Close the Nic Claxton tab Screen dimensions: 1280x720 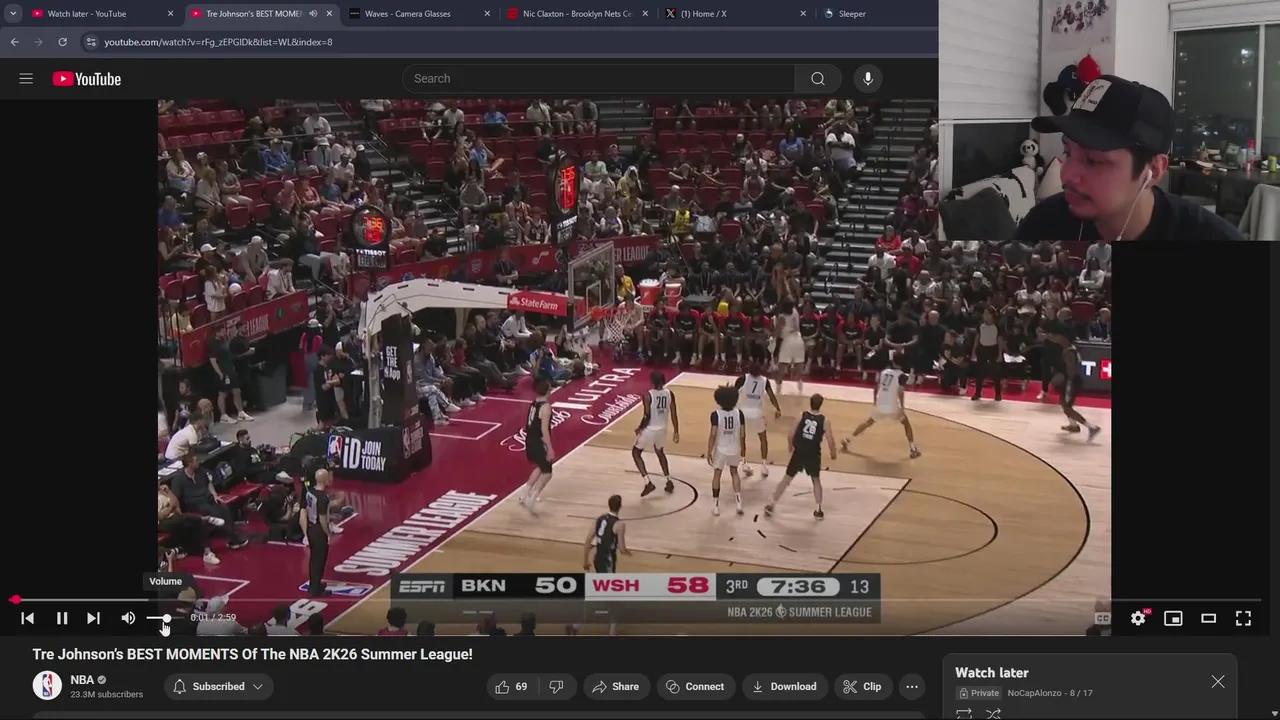645,14
